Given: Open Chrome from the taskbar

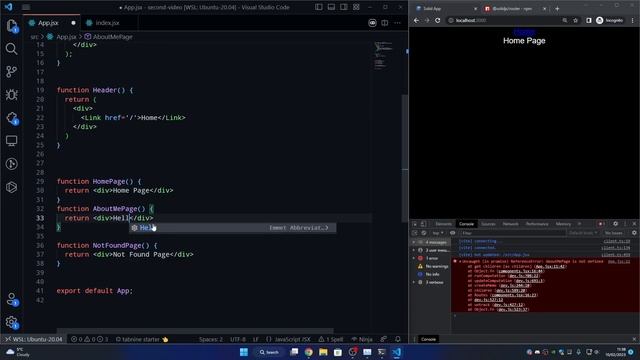Looking at the screenshot, I should coord(309,352).
